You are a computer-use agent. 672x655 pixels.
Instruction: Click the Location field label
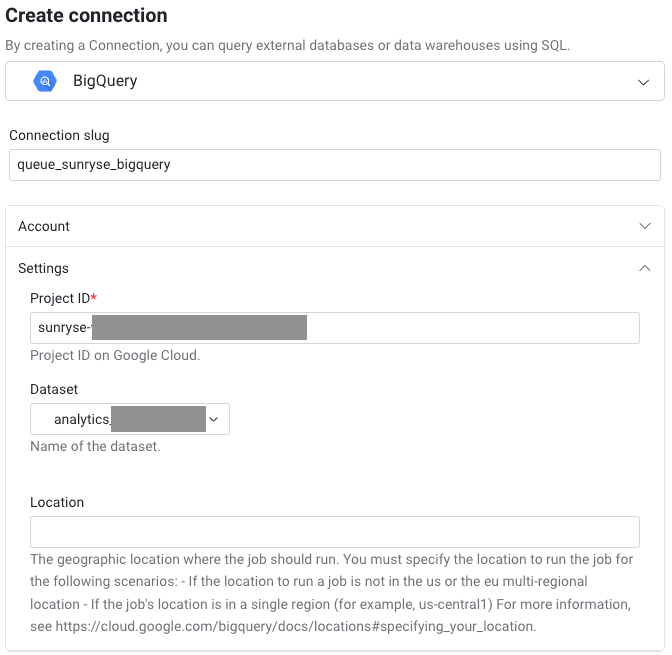click(57, 502)
